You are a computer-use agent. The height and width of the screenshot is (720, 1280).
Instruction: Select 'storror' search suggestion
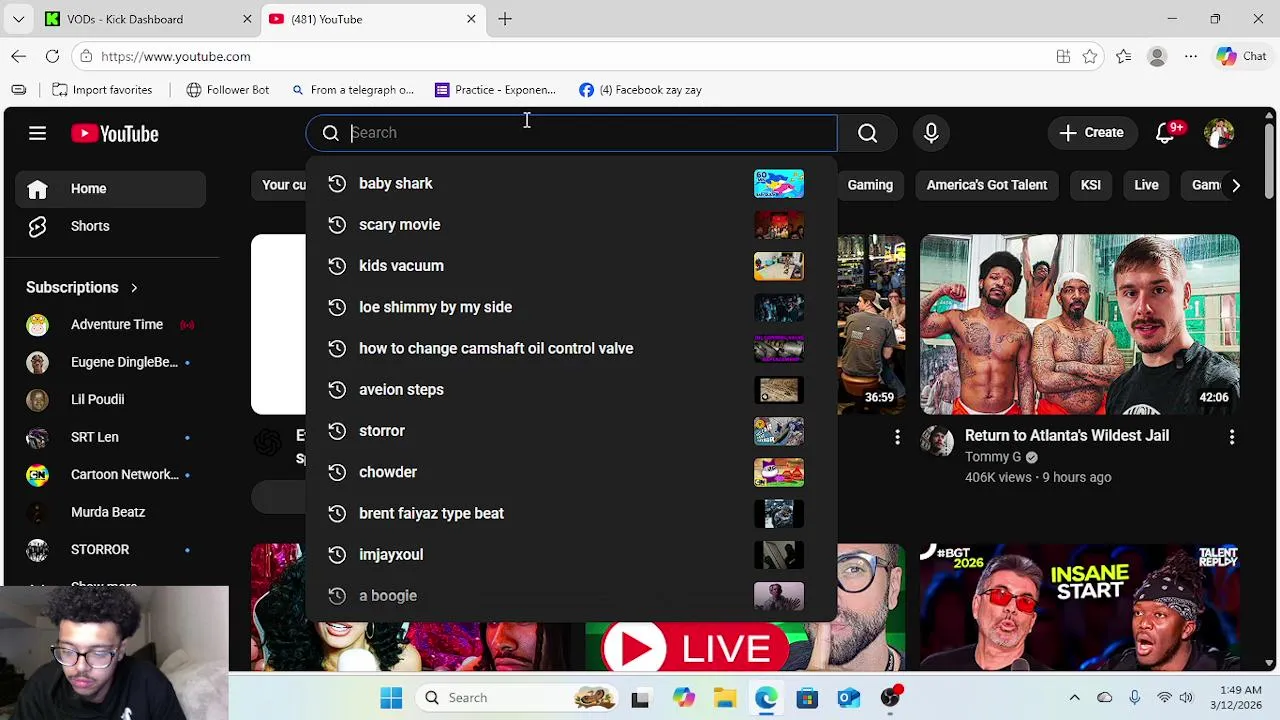click(571, 431)
